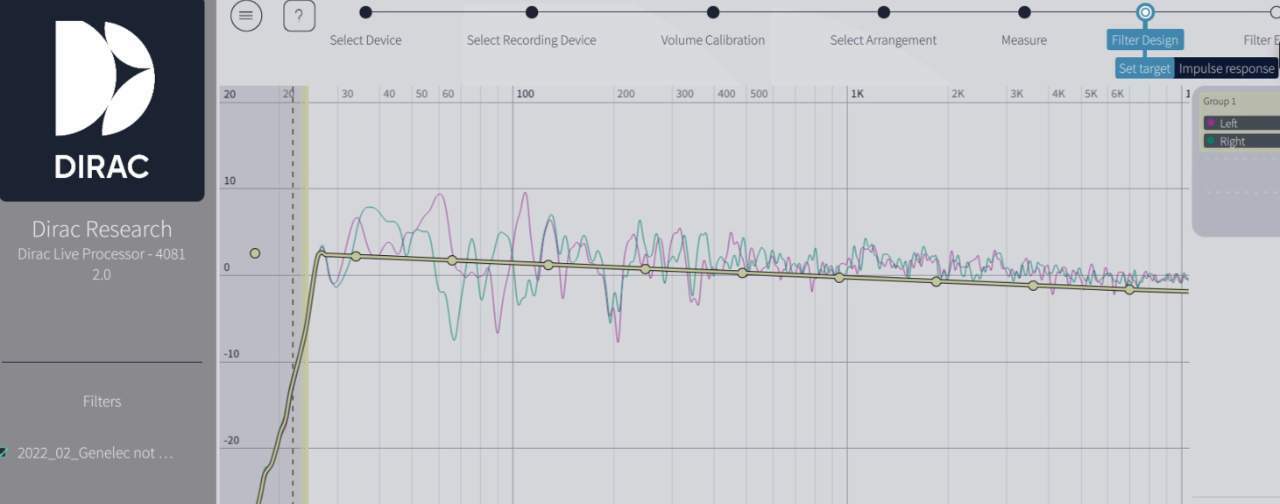The image size is (1280, 504).
Task: Toggle the checkbox beside 2022_02_Genelec filter
Action: pyautogui.click(x=4, y=453)
